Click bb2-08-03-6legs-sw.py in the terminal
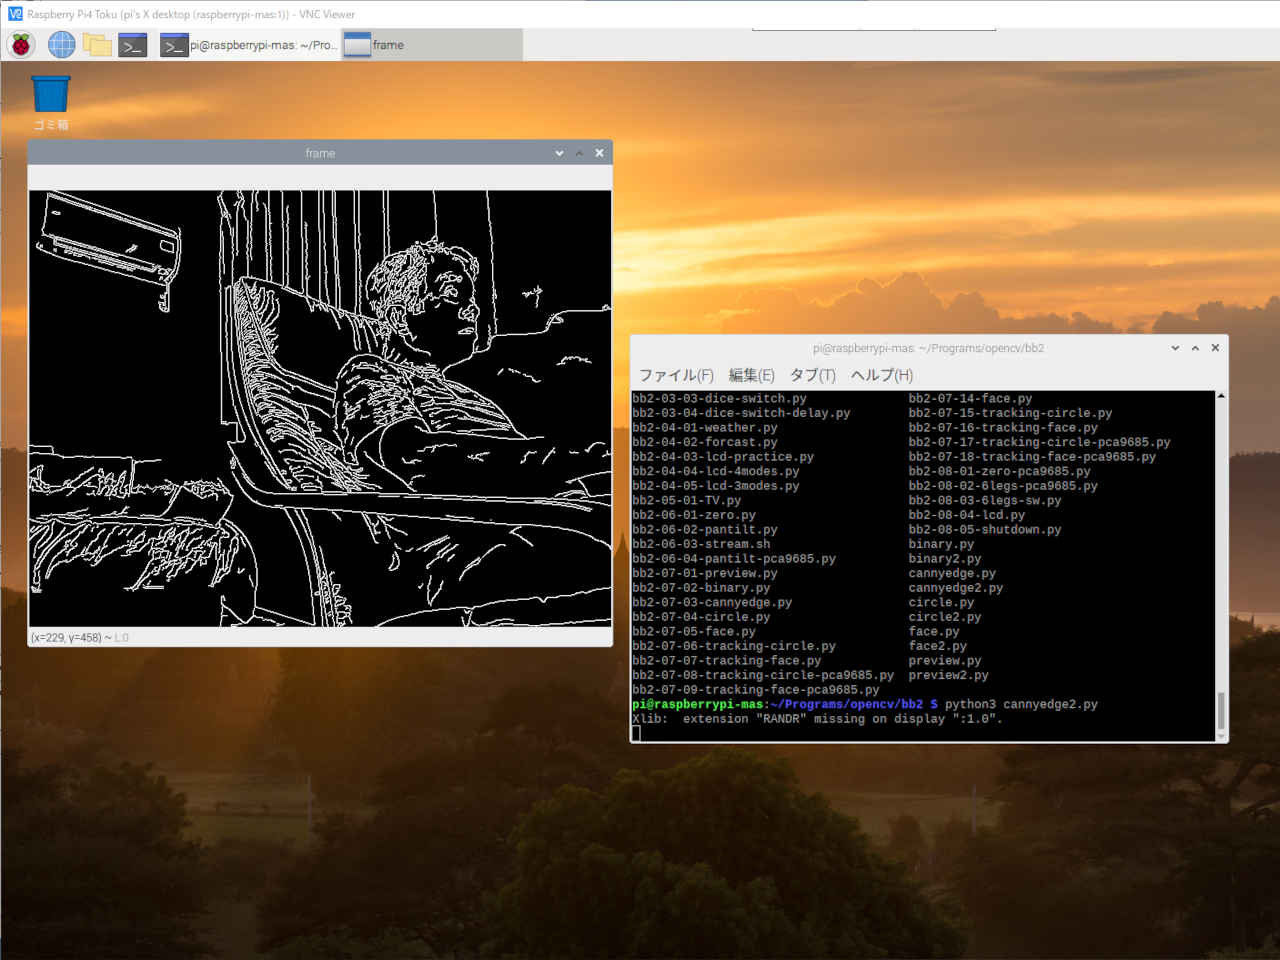 click(x=985, y=501)
